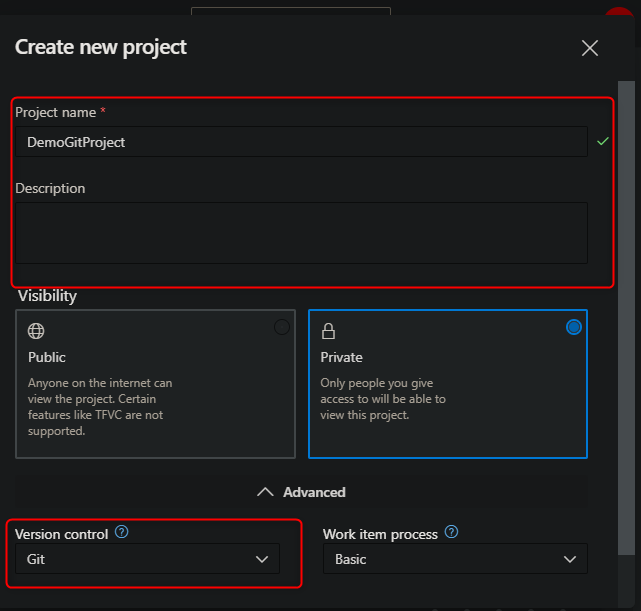641x611 pixels.
Task: Open the Work item process help icon
Action: pyautogui.click(x=451, y=533)
